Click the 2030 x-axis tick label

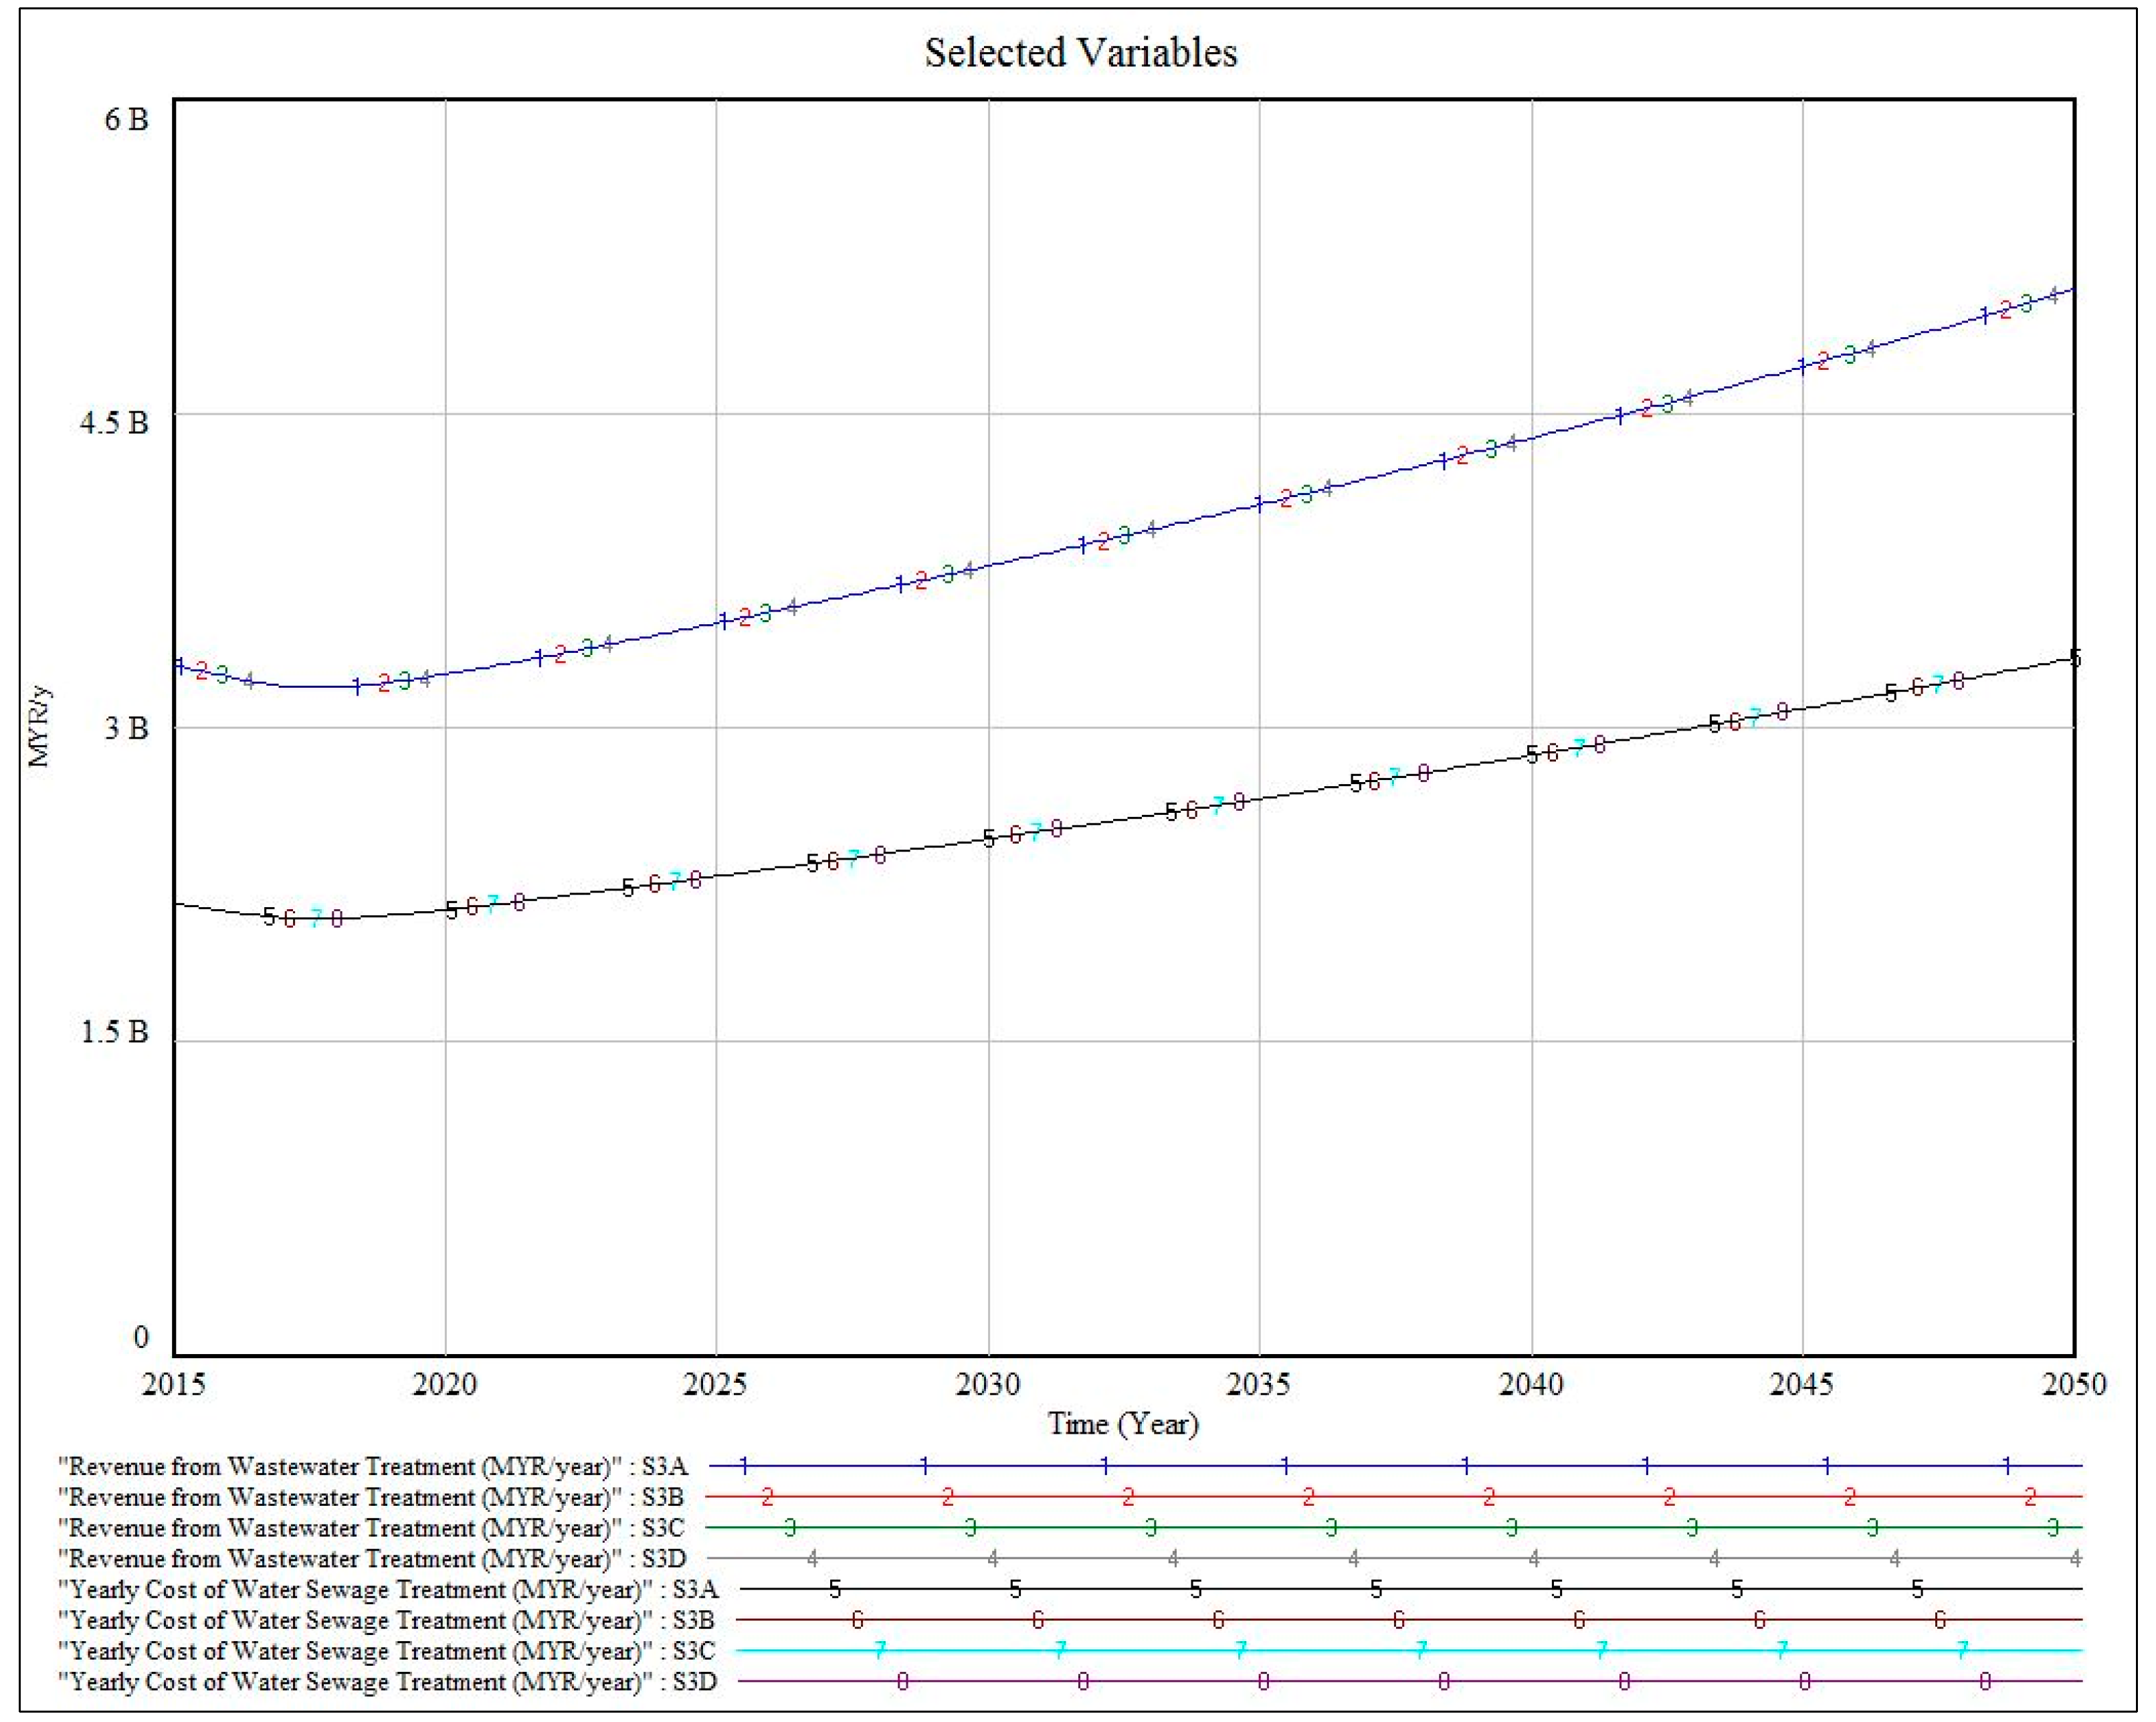988,1384
